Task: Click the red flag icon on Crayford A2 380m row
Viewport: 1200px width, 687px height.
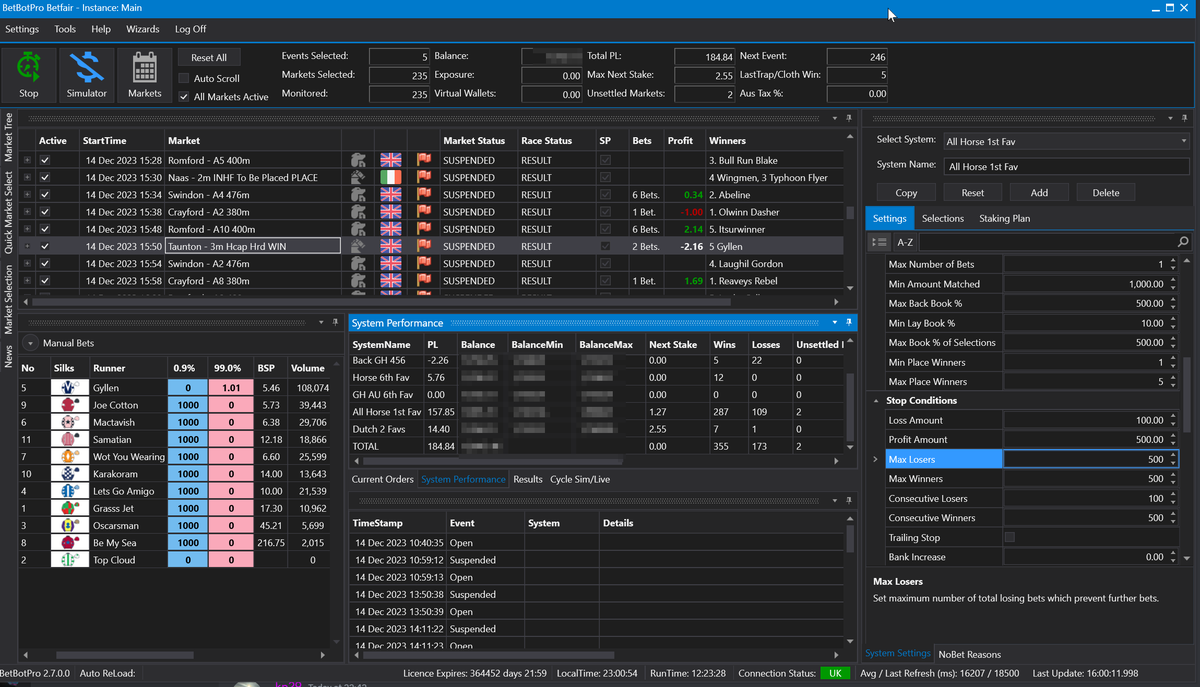Action: 424,212
